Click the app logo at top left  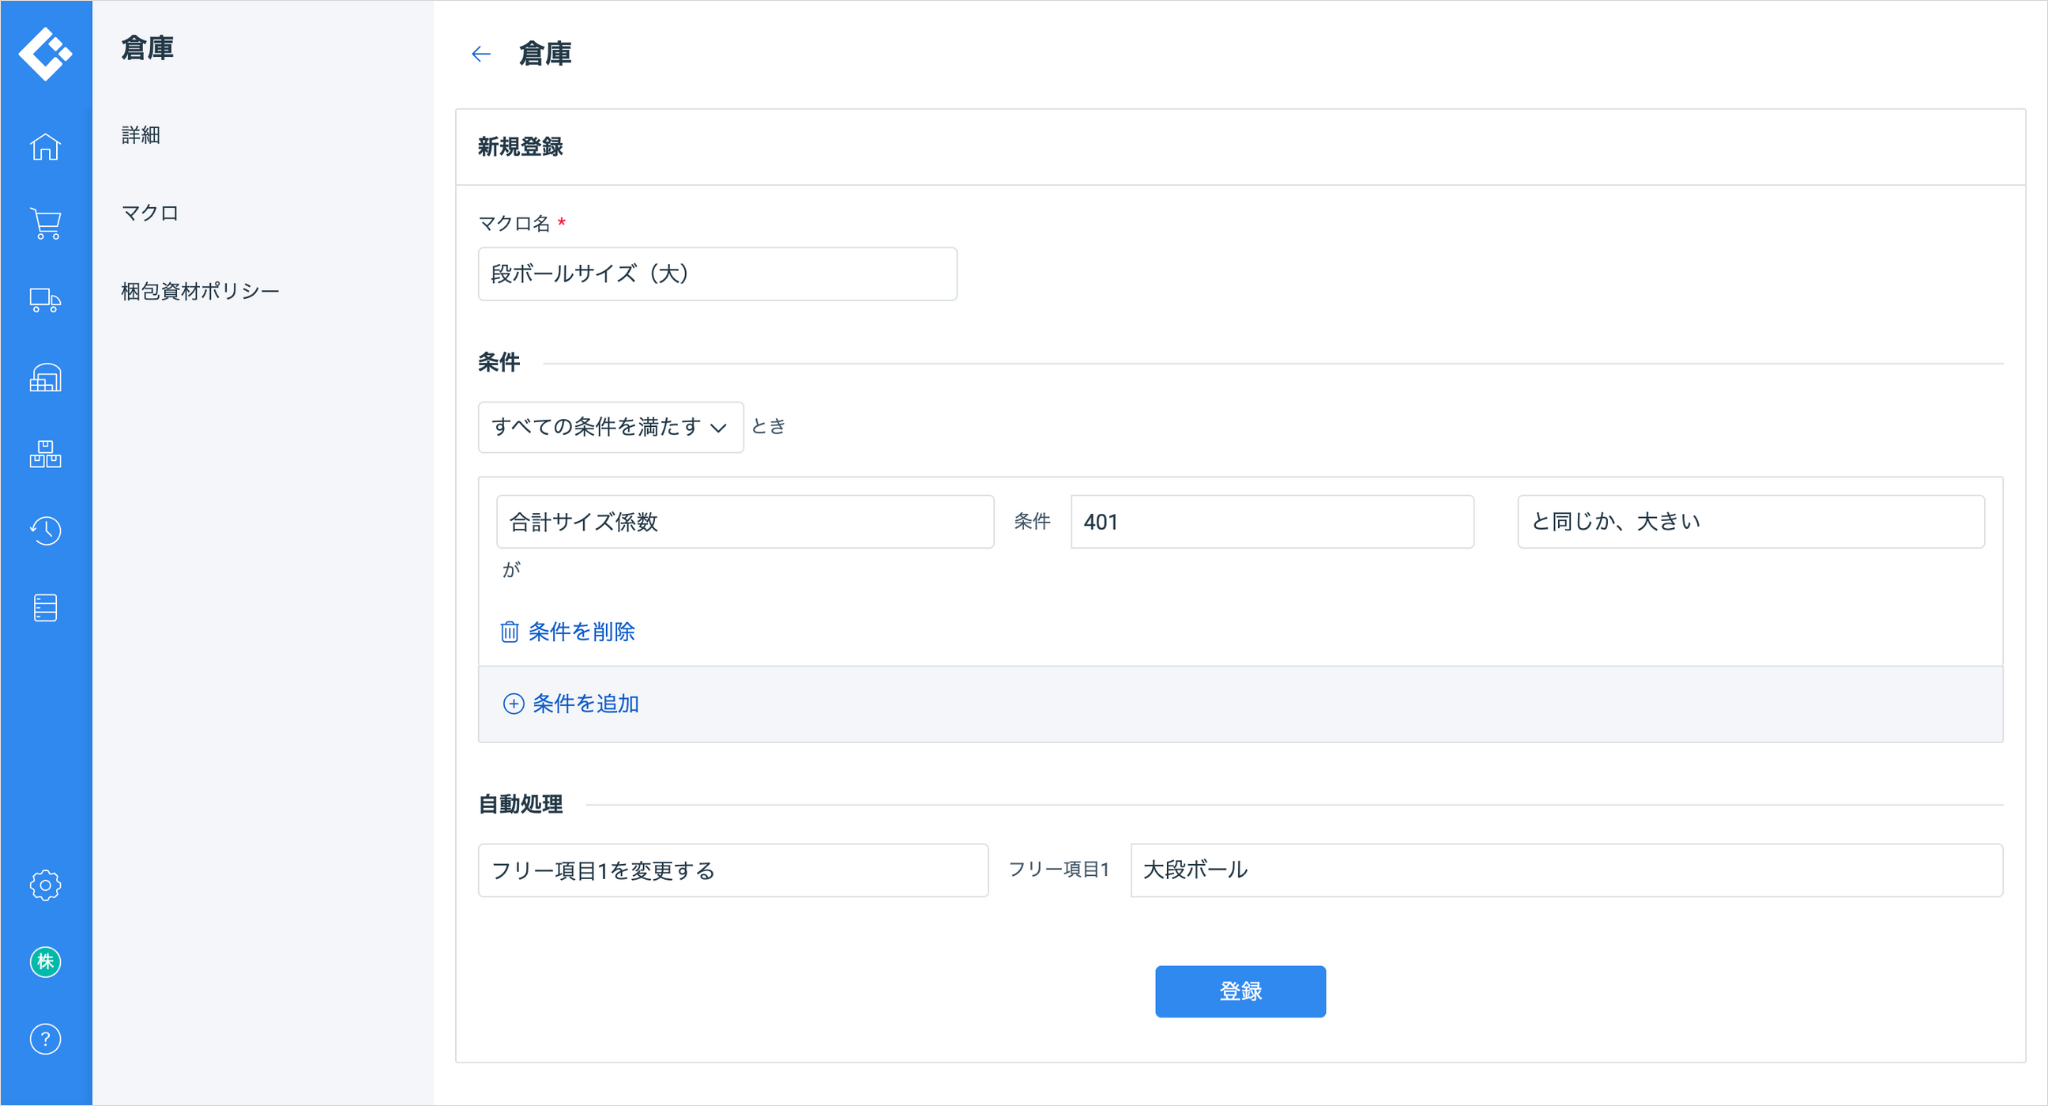pyautogui.click(x=45, y=52)
